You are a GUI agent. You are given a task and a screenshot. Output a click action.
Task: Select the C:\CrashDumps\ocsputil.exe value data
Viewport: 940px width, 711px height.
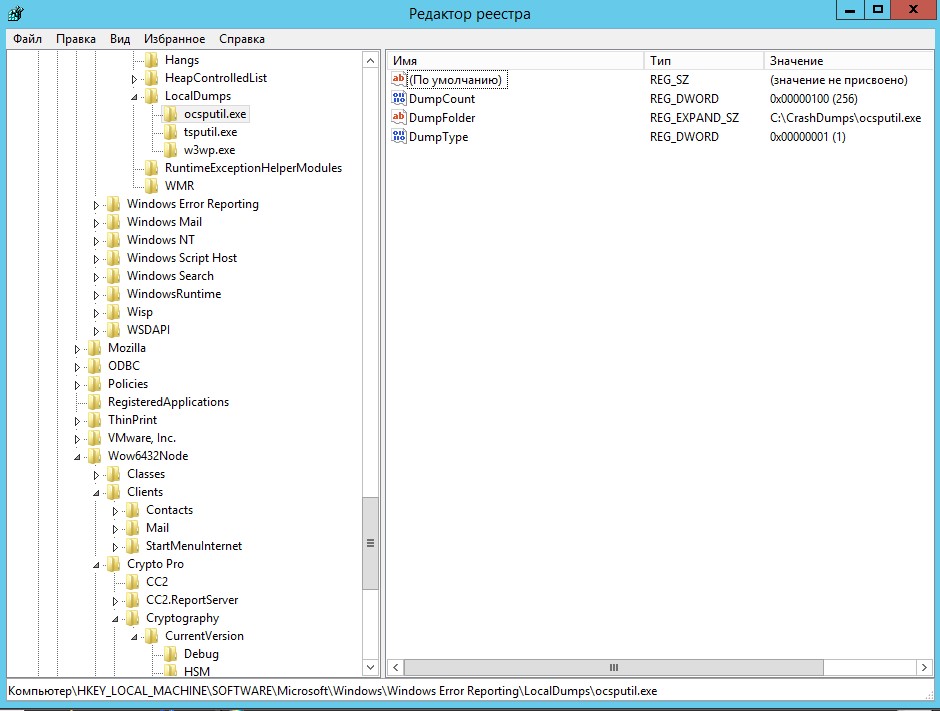click(x=845, y=118)
